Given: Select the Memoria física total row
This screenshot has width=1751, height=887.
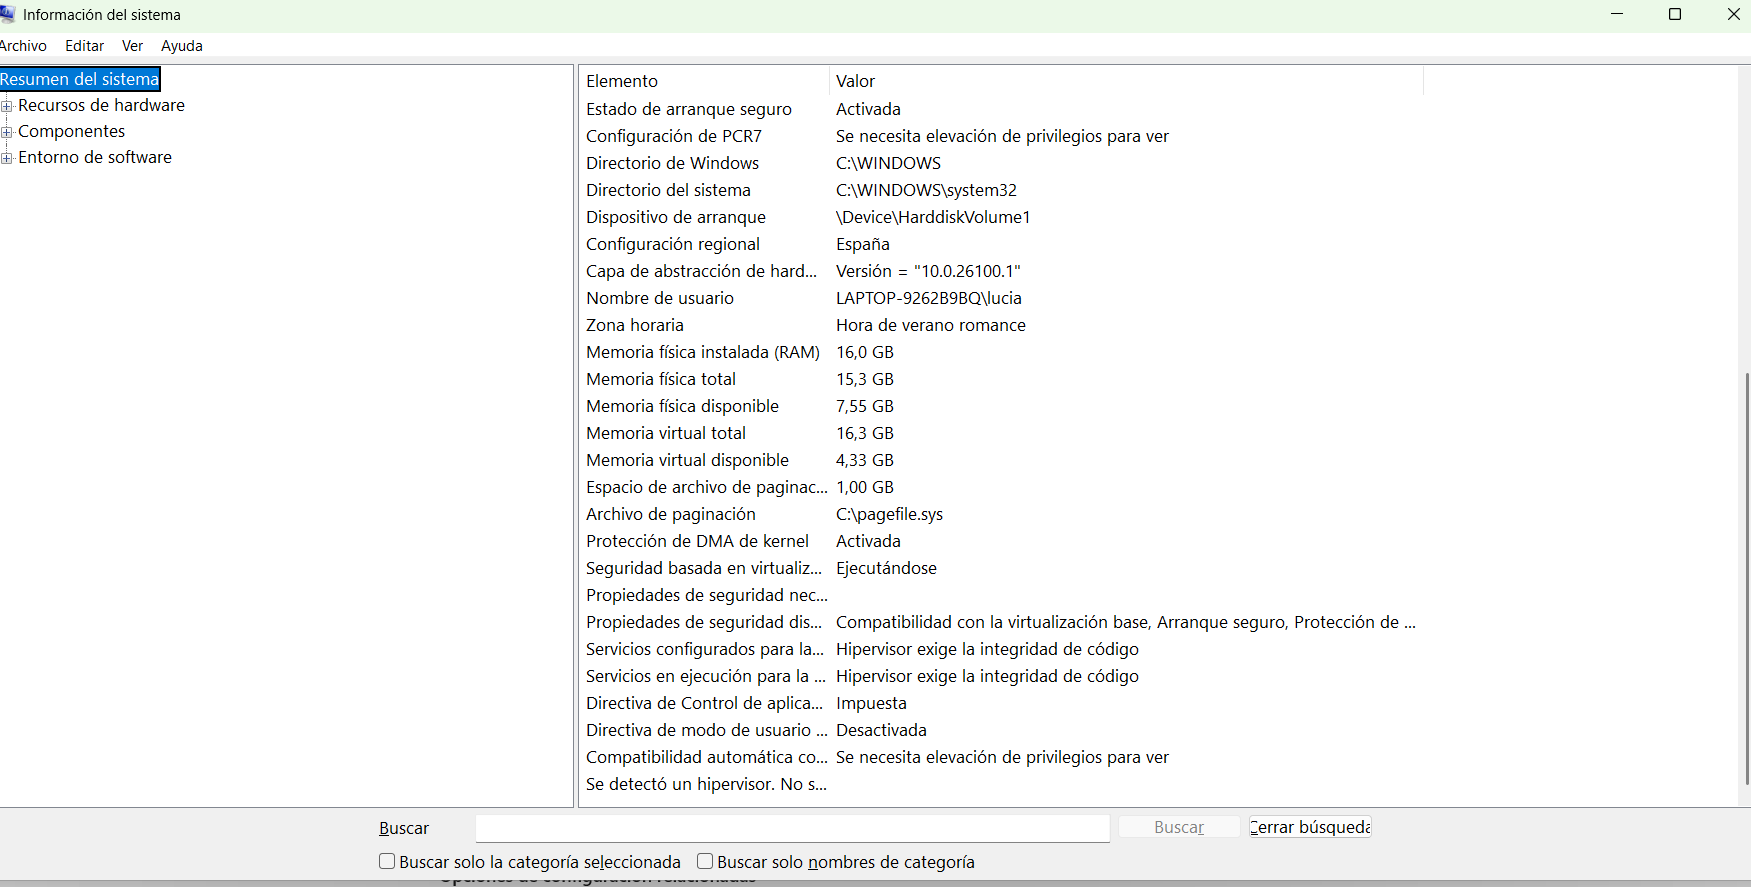Looking at the screenshot, I should click(1001, 379).
